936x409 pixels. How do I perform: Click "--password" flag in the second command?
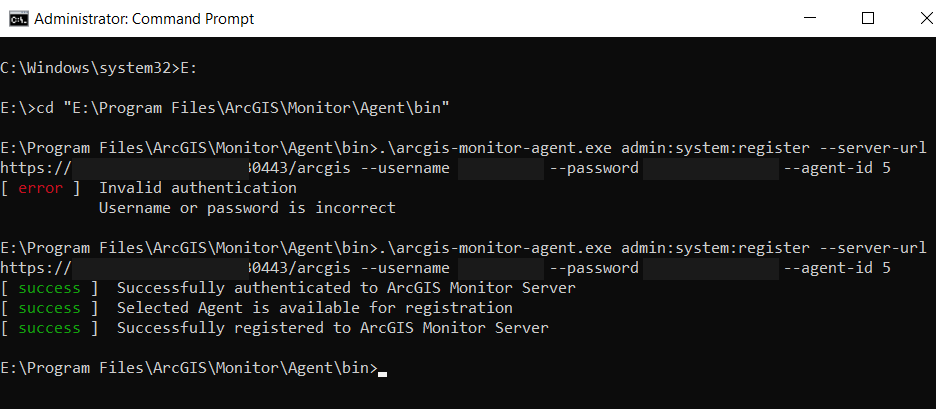(594, 268)
